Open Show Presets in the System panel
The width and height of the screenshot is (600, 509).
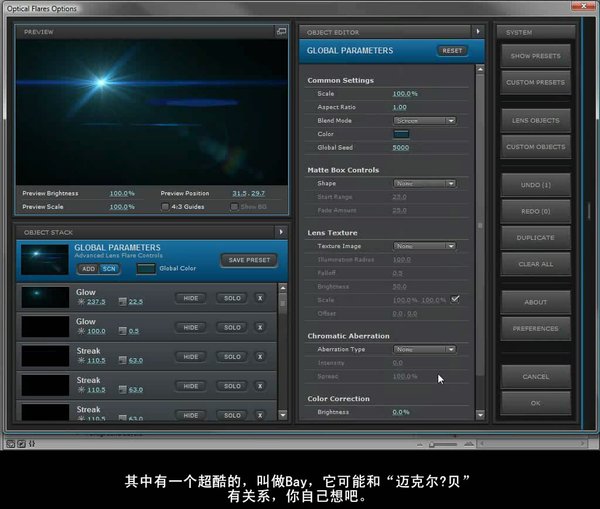pos(535,56)
